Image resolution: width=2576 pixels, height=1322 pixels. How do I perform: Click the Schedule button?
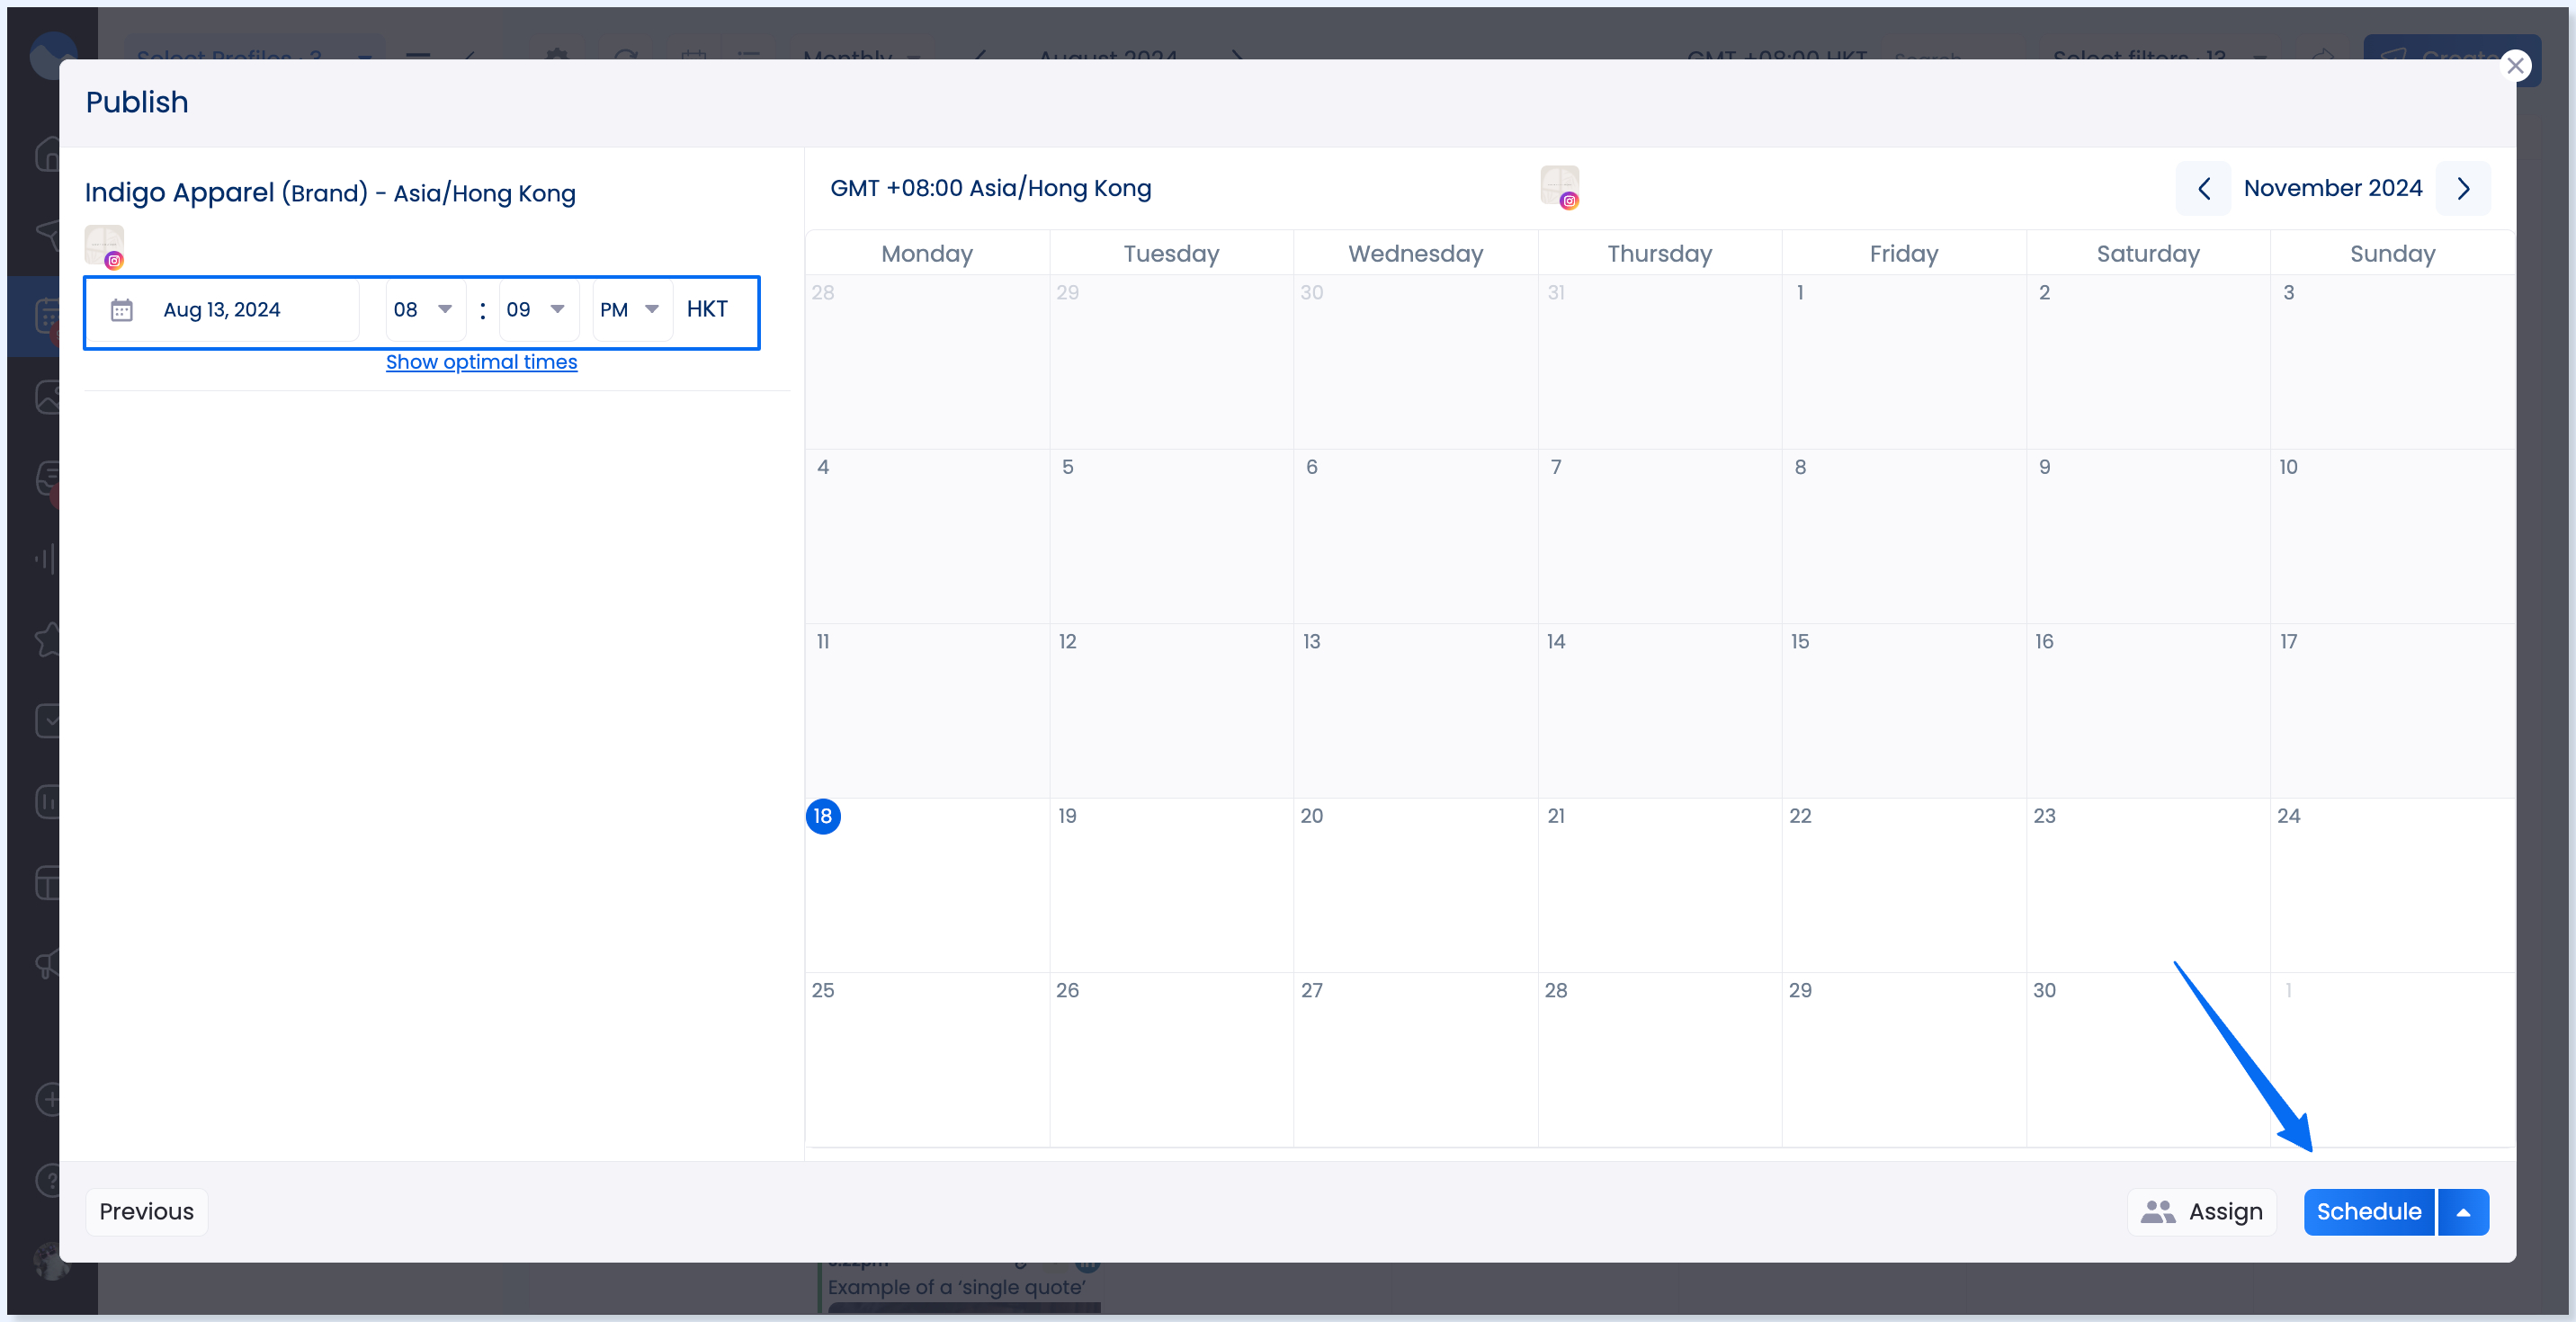coord(2368,1211)
